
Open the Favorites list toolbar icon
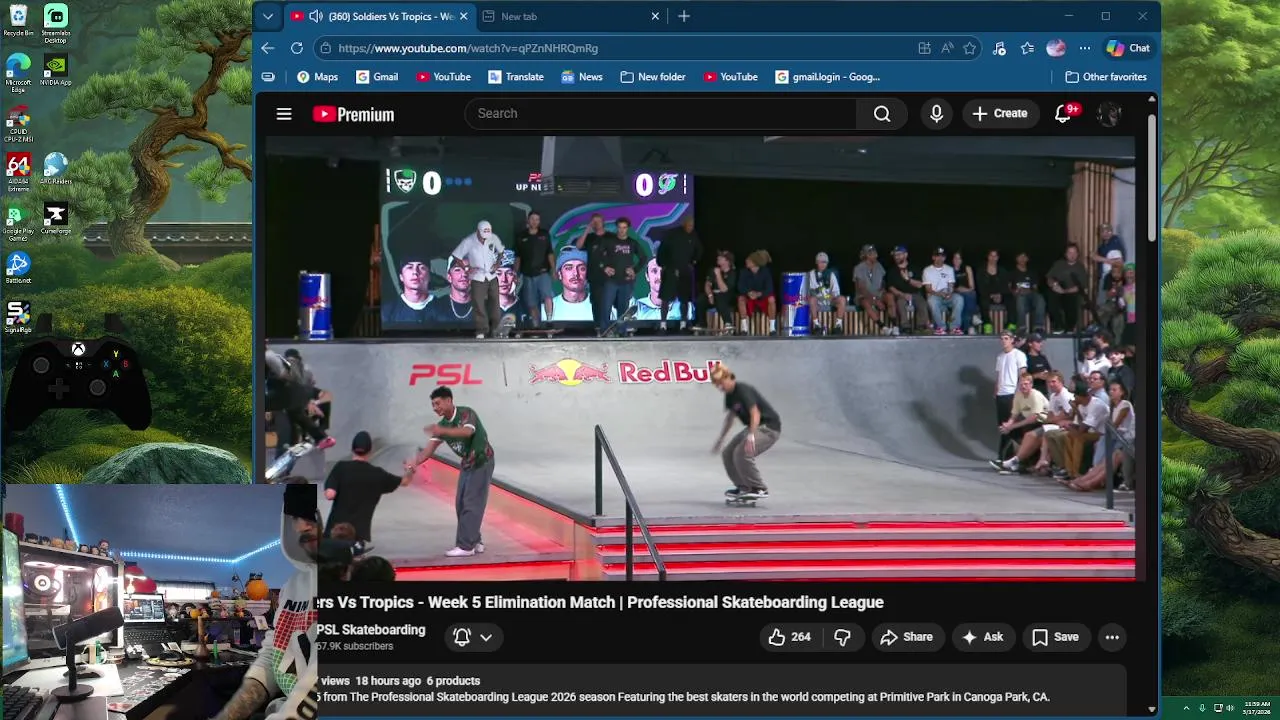point(1027,48)
